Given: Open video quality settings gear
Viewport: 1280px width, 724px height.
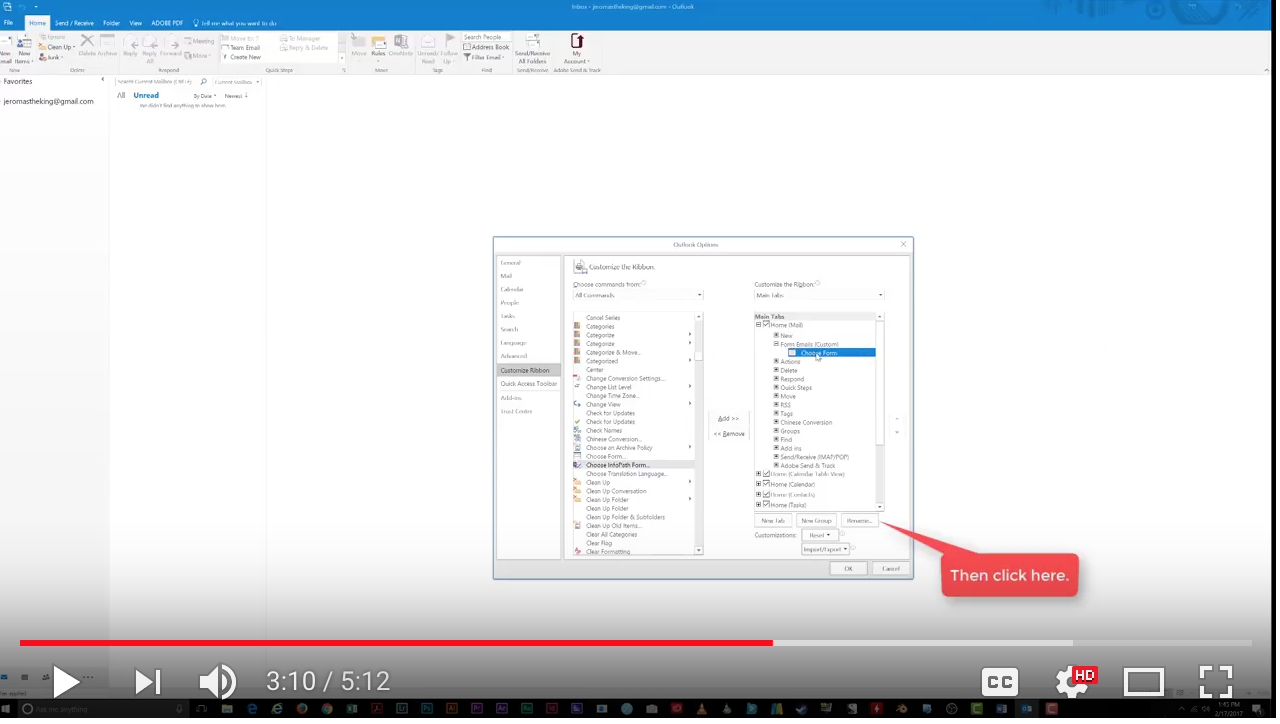Looking at the screenshot, I should [x=1074, y=682].
